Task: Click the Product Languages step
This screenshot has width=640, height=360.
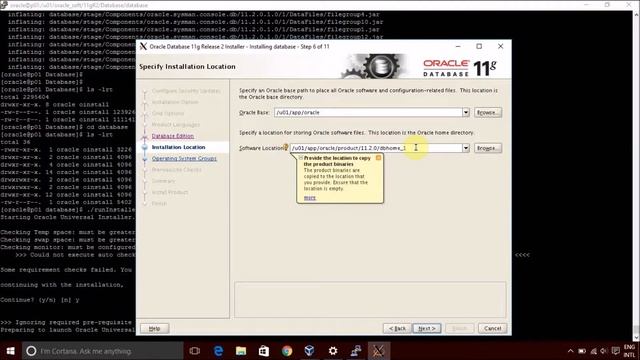Action: pos(176,124)
